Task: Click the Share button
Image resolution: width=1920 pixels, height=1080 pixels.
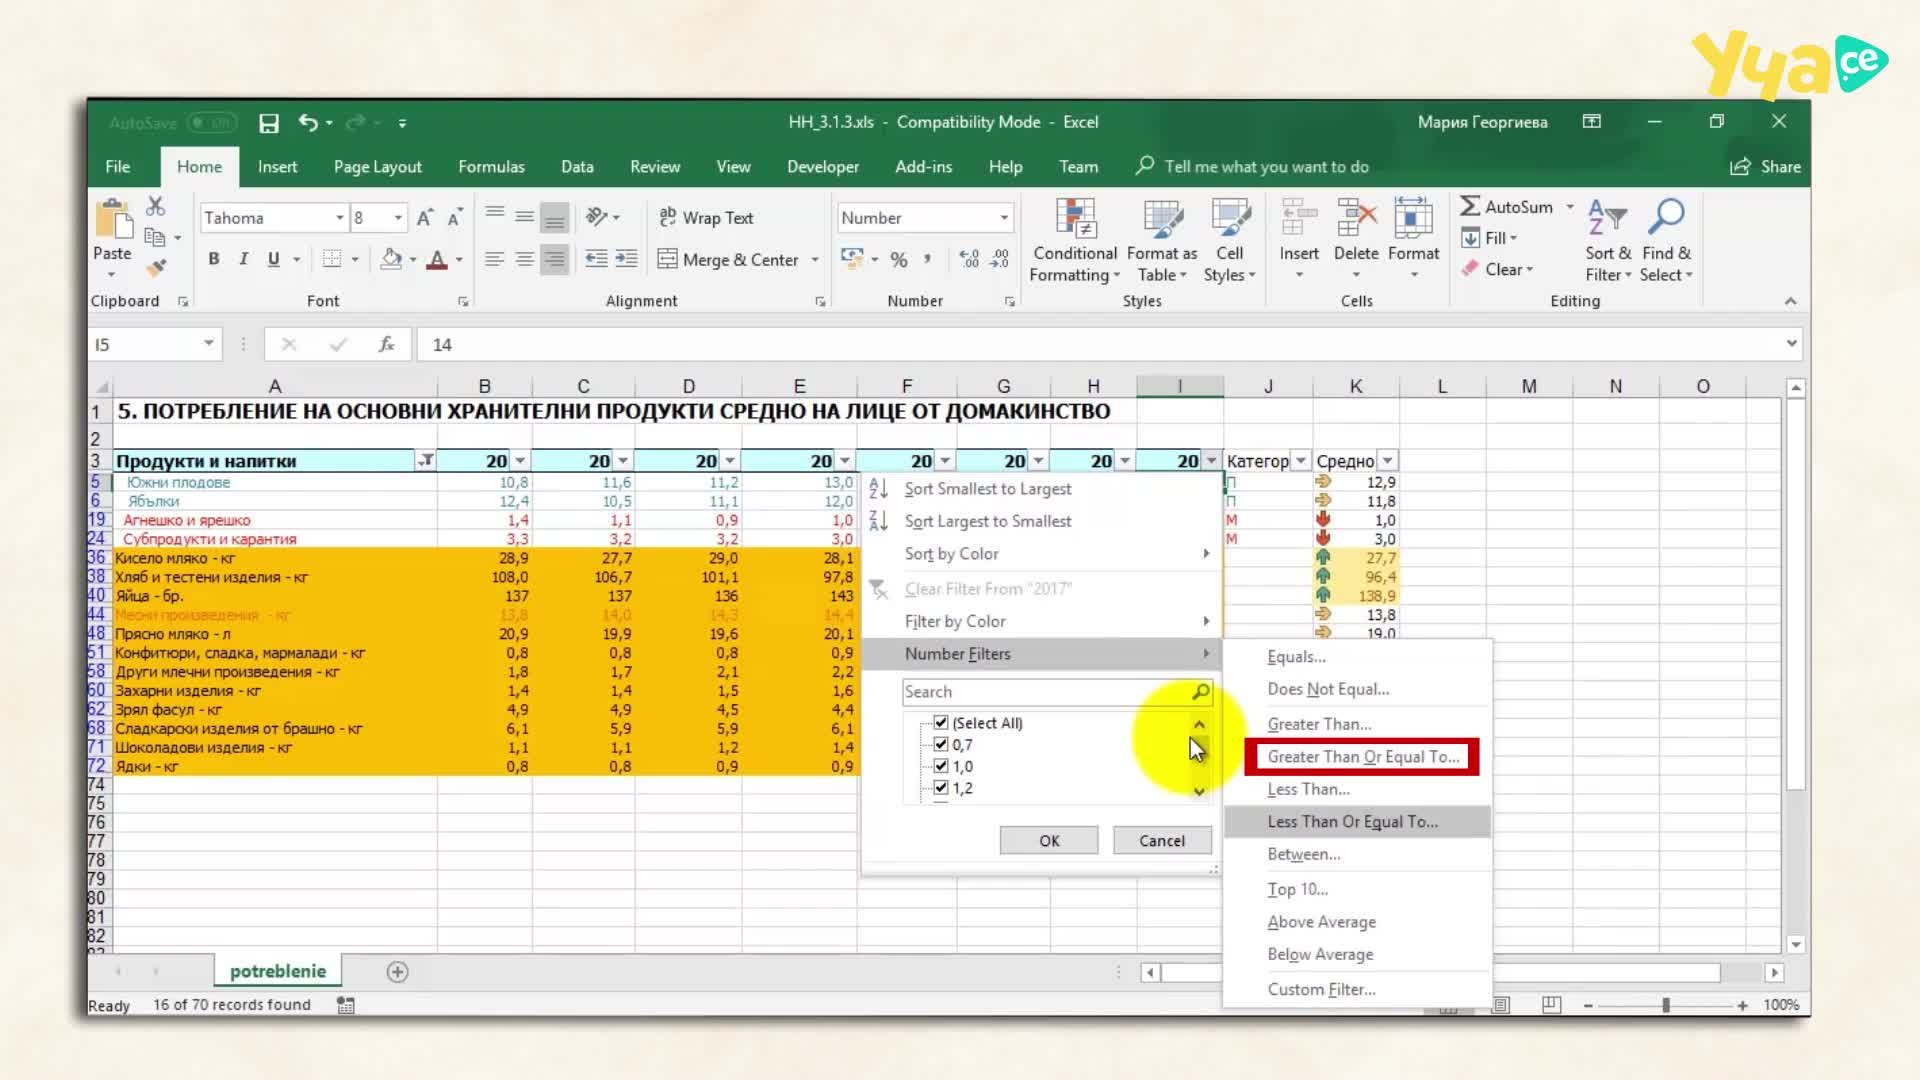Action: pos(1766,167)
